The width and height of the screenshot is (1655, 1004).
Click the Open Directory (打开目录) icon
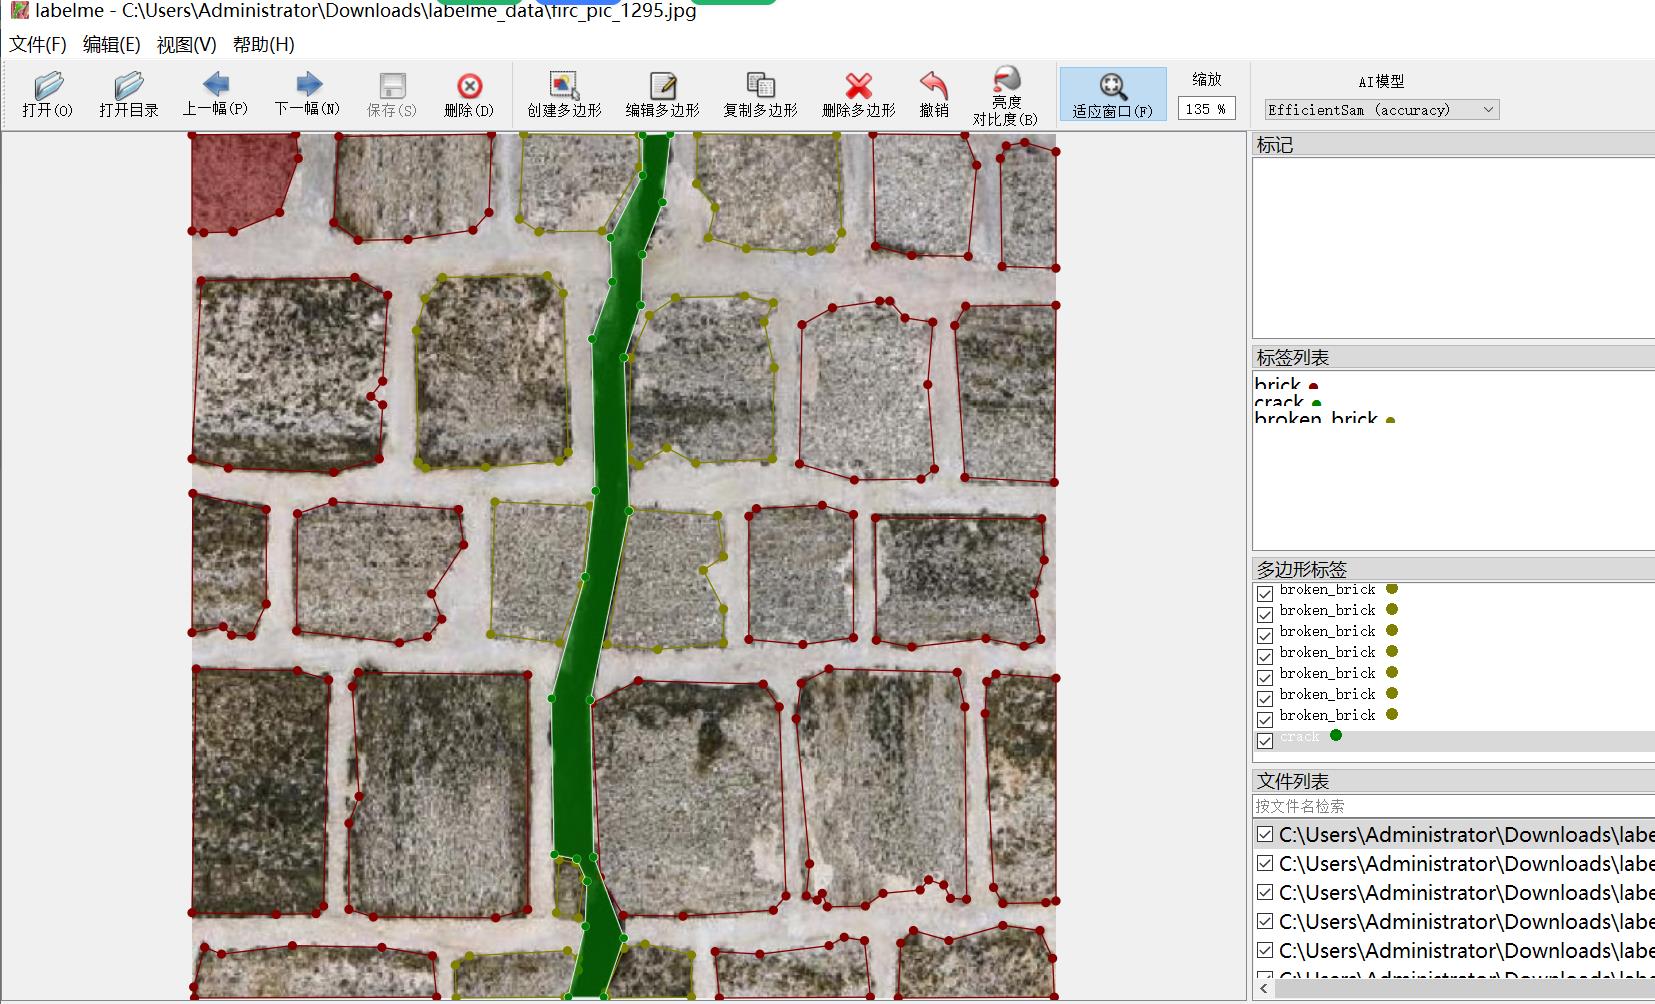pyautogui.click(x=128, y=85)
